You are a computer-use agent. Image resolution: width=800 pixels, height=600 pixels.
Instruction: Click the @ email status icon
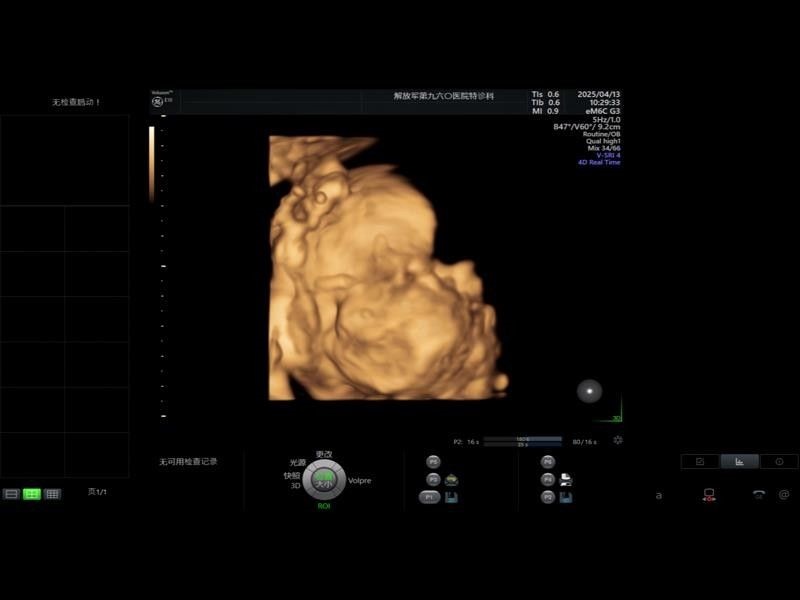click(x=784, y=494)
